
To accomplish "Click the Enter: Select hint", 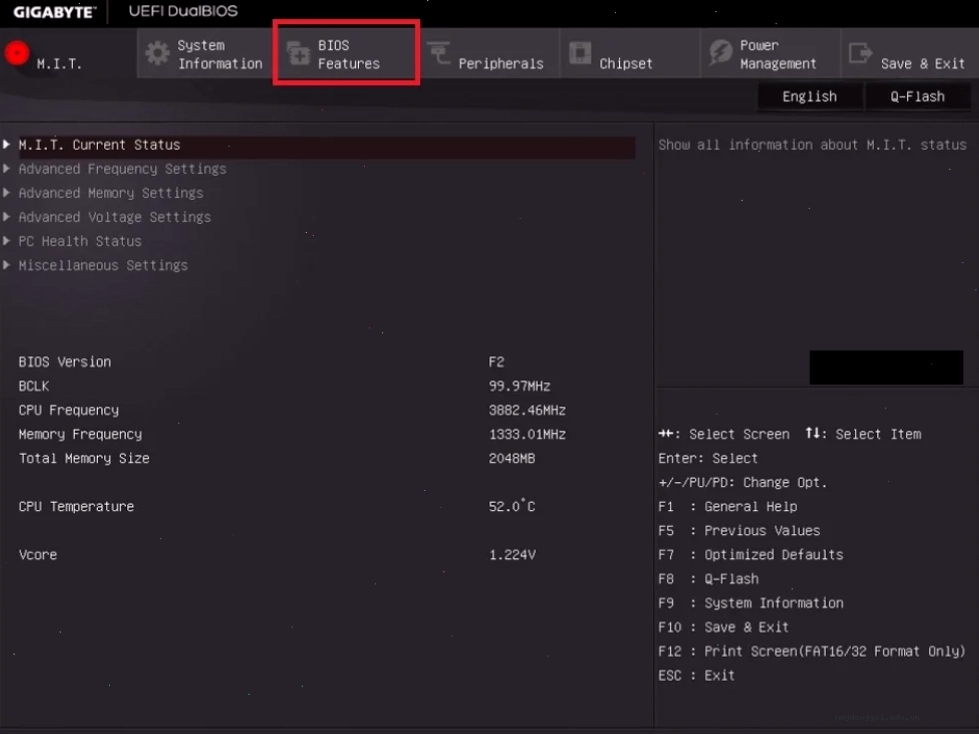I will tap(708, 459).
